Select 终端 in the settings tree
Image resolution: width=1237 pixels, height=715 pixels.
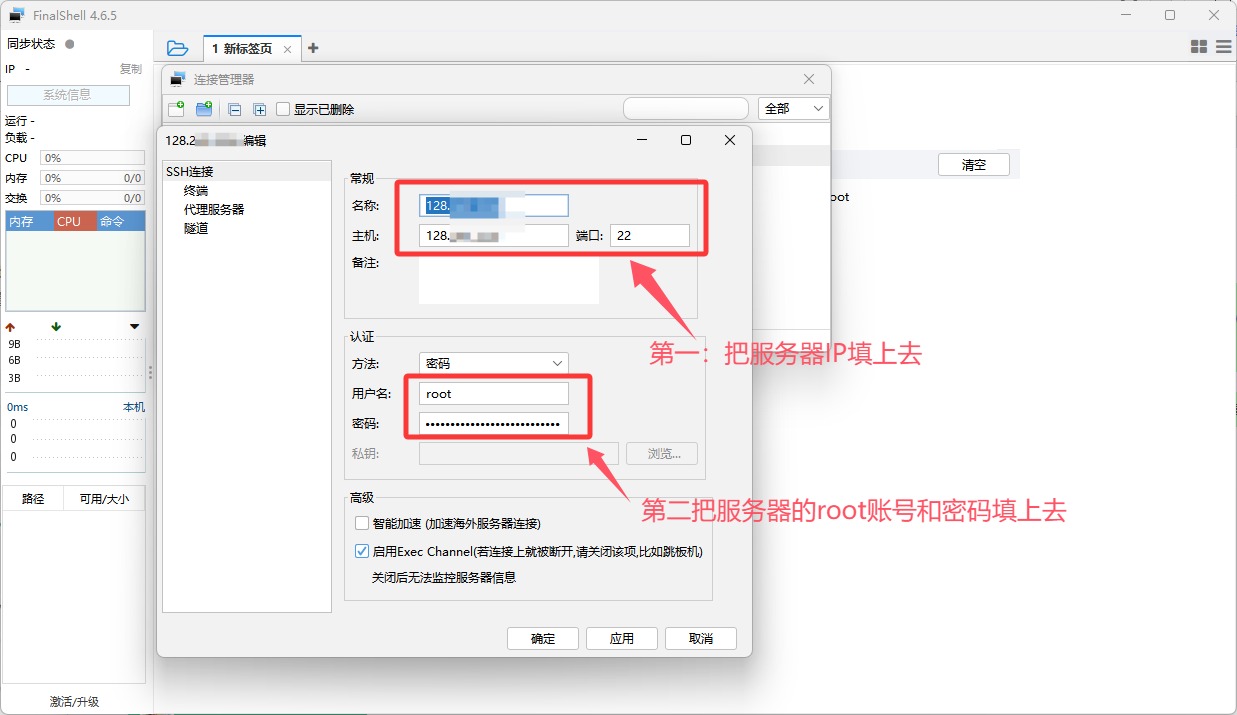tap(196, 190)
